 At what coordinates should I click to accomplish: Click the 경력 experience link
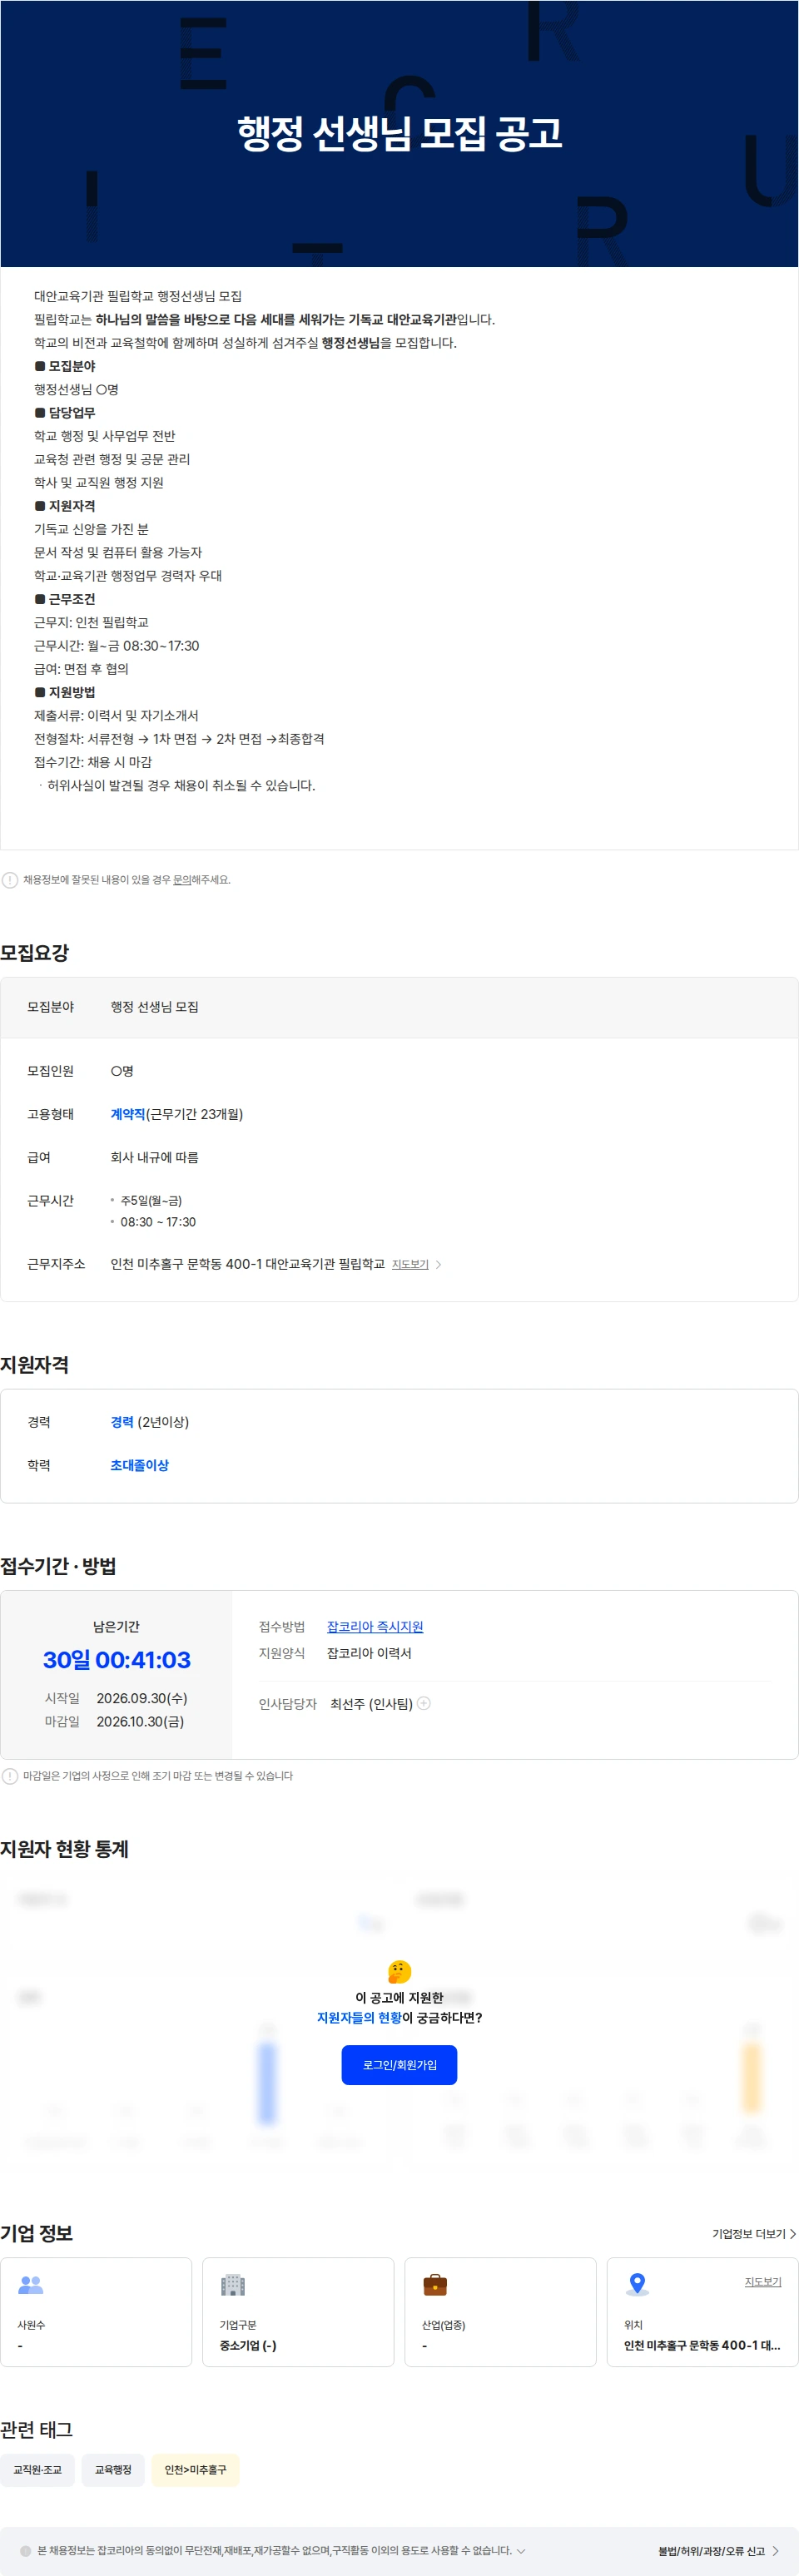coord(122,1422)
